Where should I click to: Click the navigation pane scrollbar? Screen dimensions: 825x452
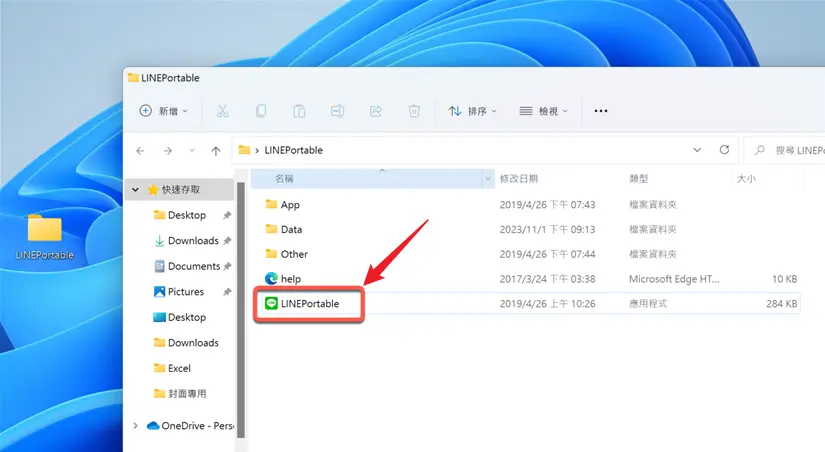[241, 309]
